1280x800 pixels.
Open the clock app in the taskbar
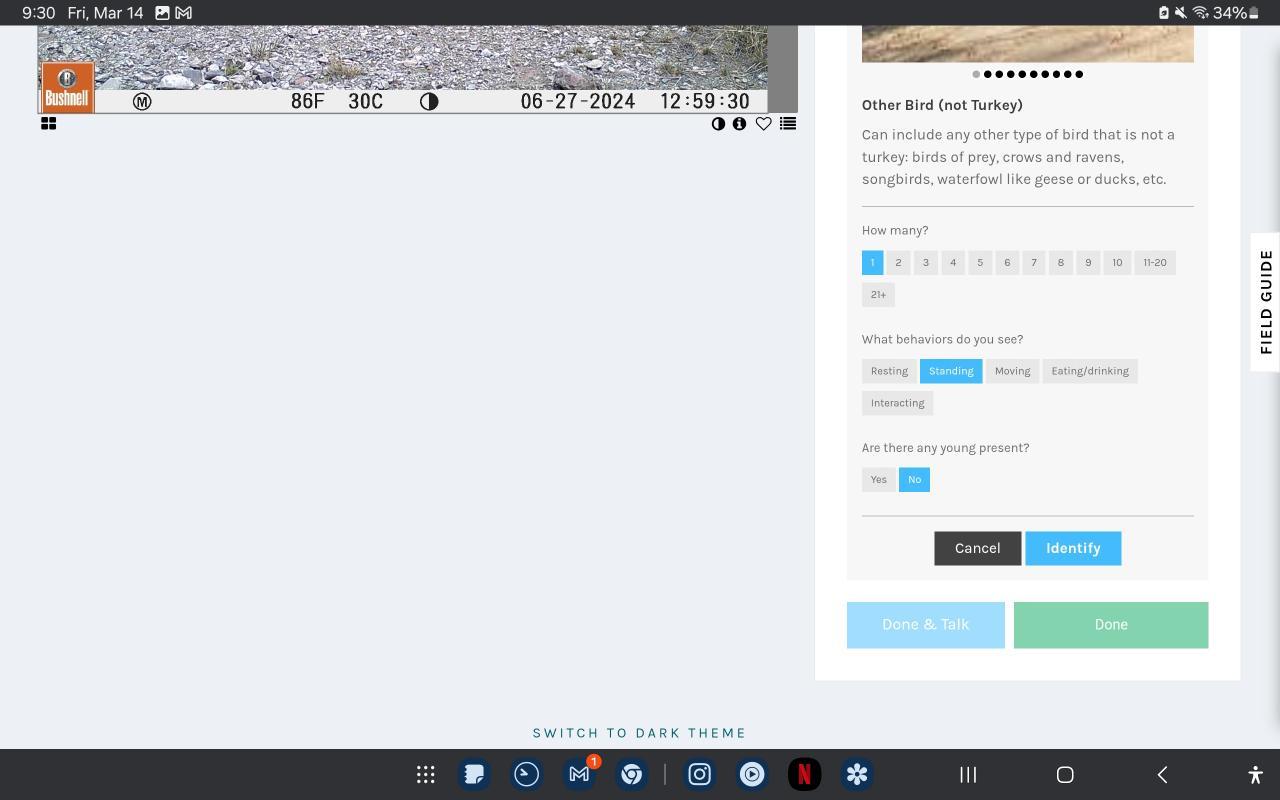(526, 775)
